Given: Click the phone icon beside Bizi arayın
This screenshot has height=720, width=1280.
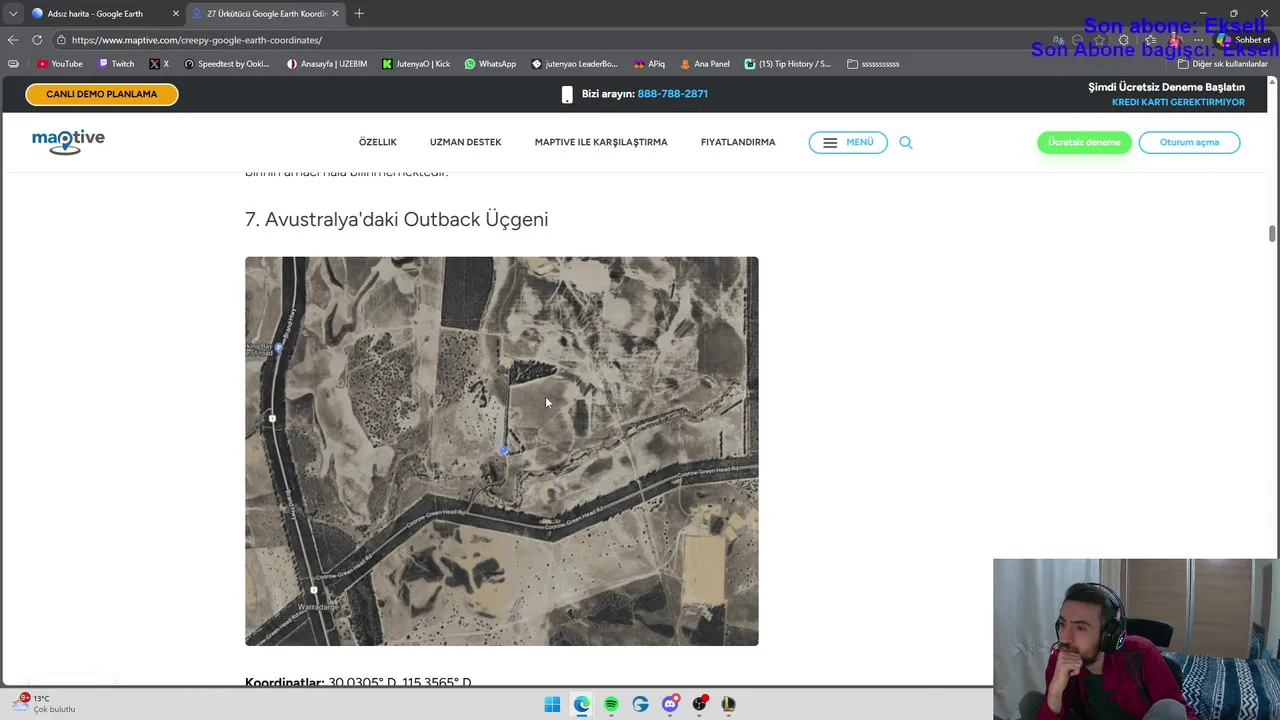Looking at the screenshot, I should (567, 94).
